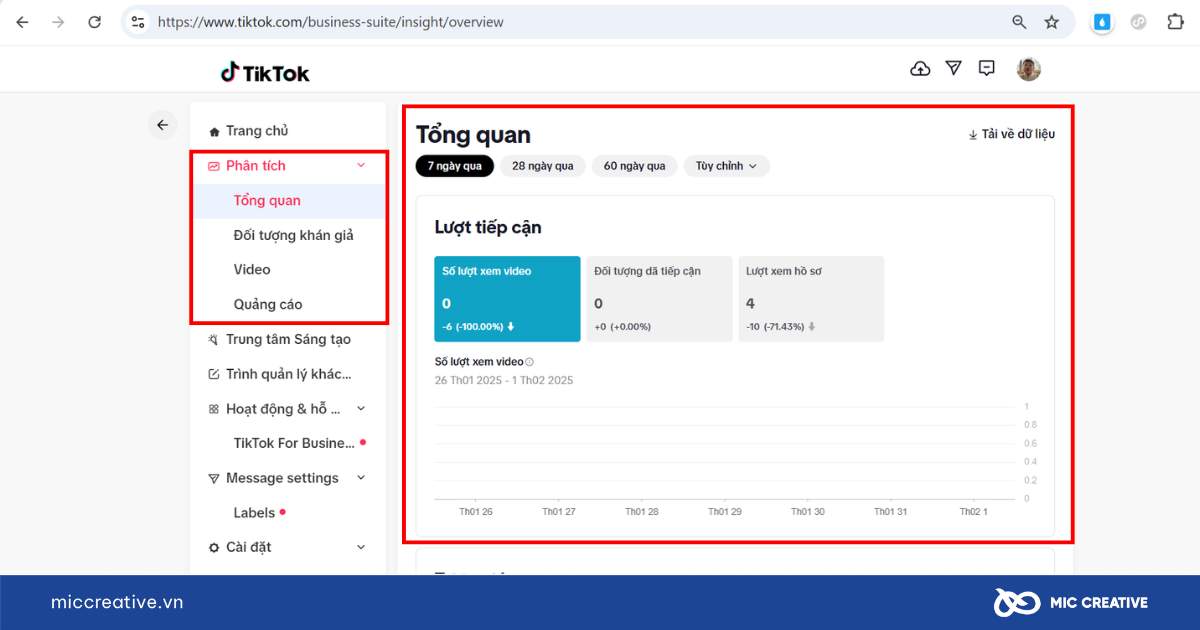Viewport: 1200px width, 630px height.
Task: Click the Hoạt động & hỗ trợ icon
Action: [x=214, y=409]
